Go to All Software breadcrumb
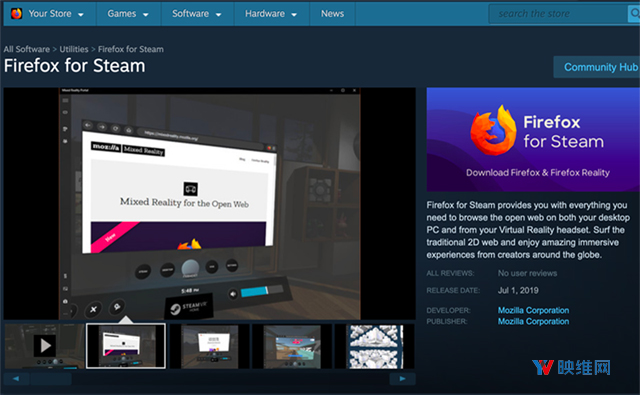 (27, 49)
